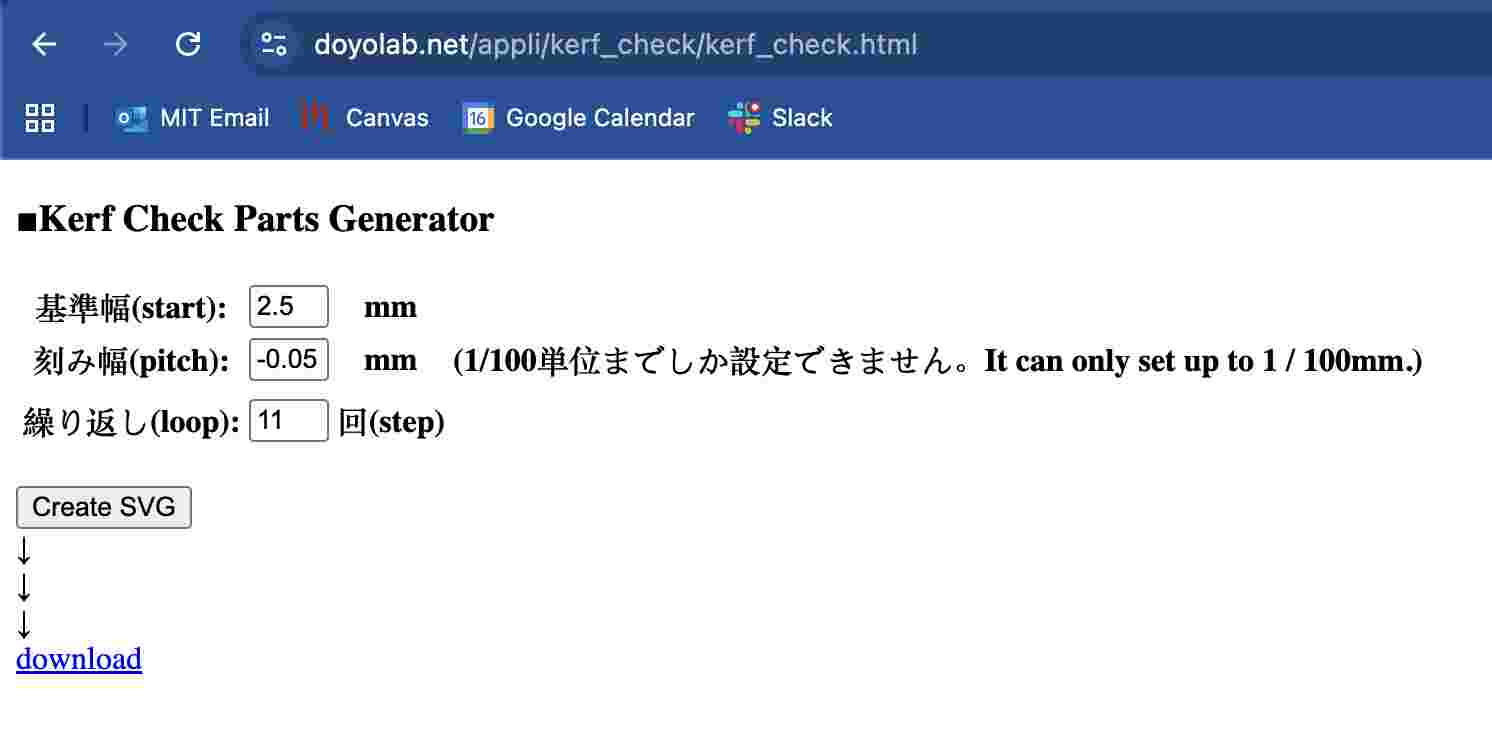Select the pitch value input box
The height and width of the screenshot is (730, 1492).
coord(288,359)
